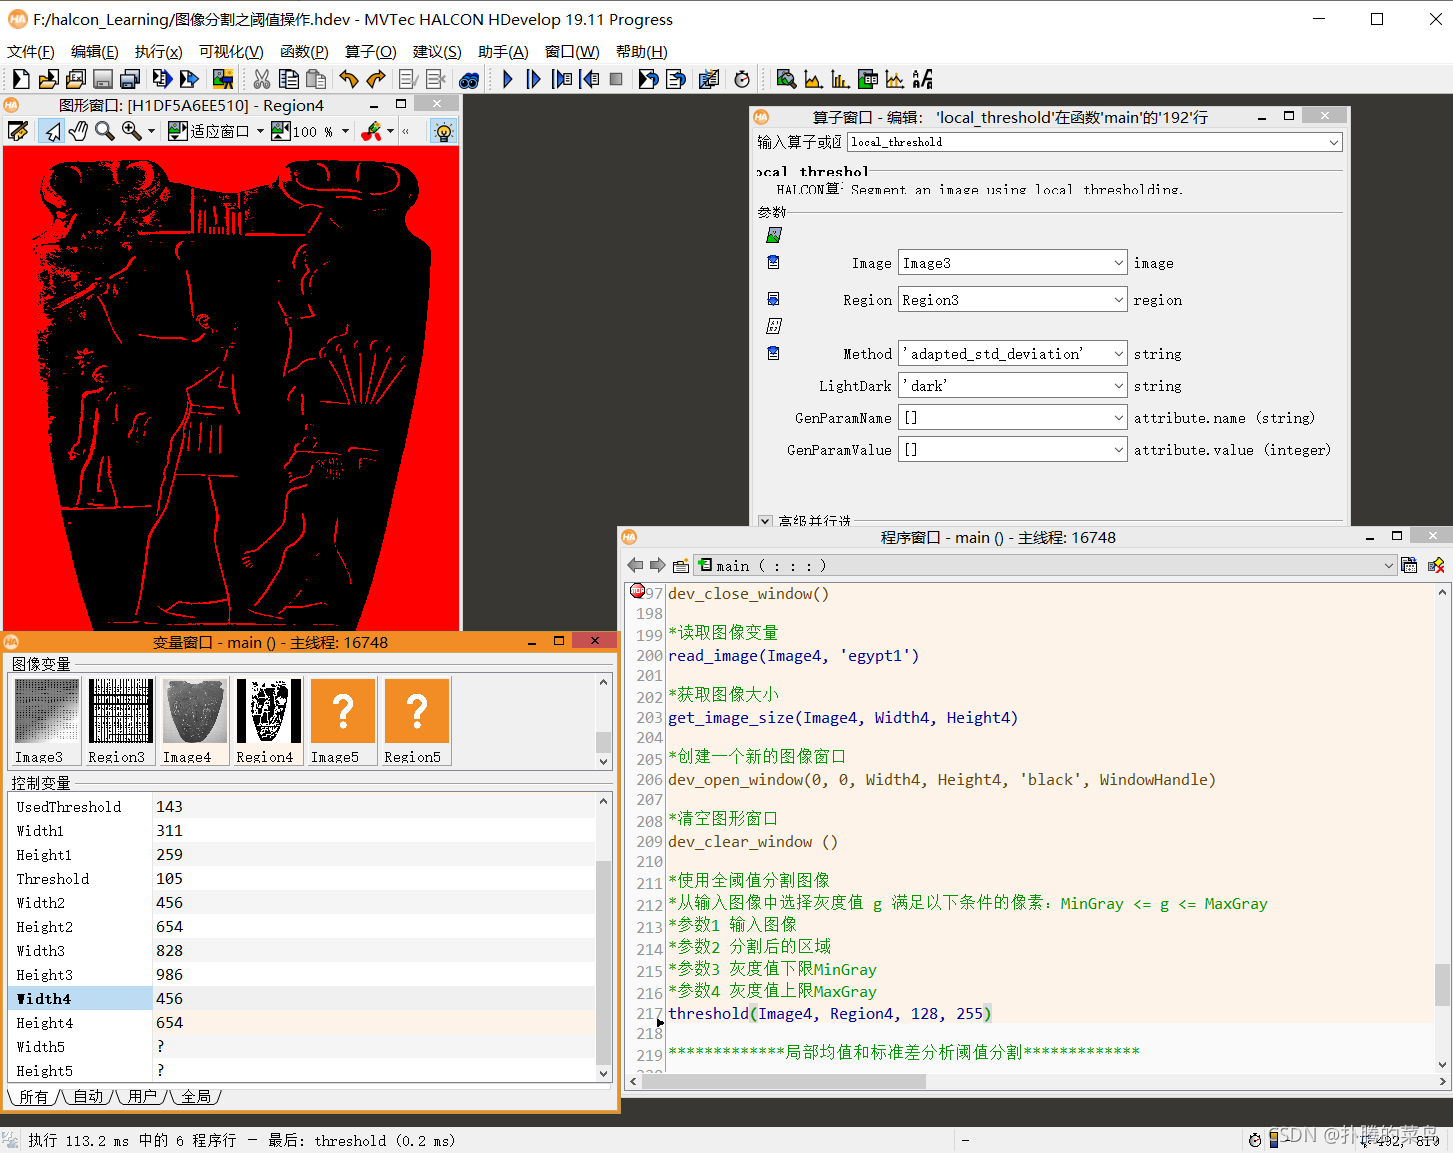This screenshot has width=1453, height=1153.
Task: Open the Feature Histogram tool icon
Action: 840,79
